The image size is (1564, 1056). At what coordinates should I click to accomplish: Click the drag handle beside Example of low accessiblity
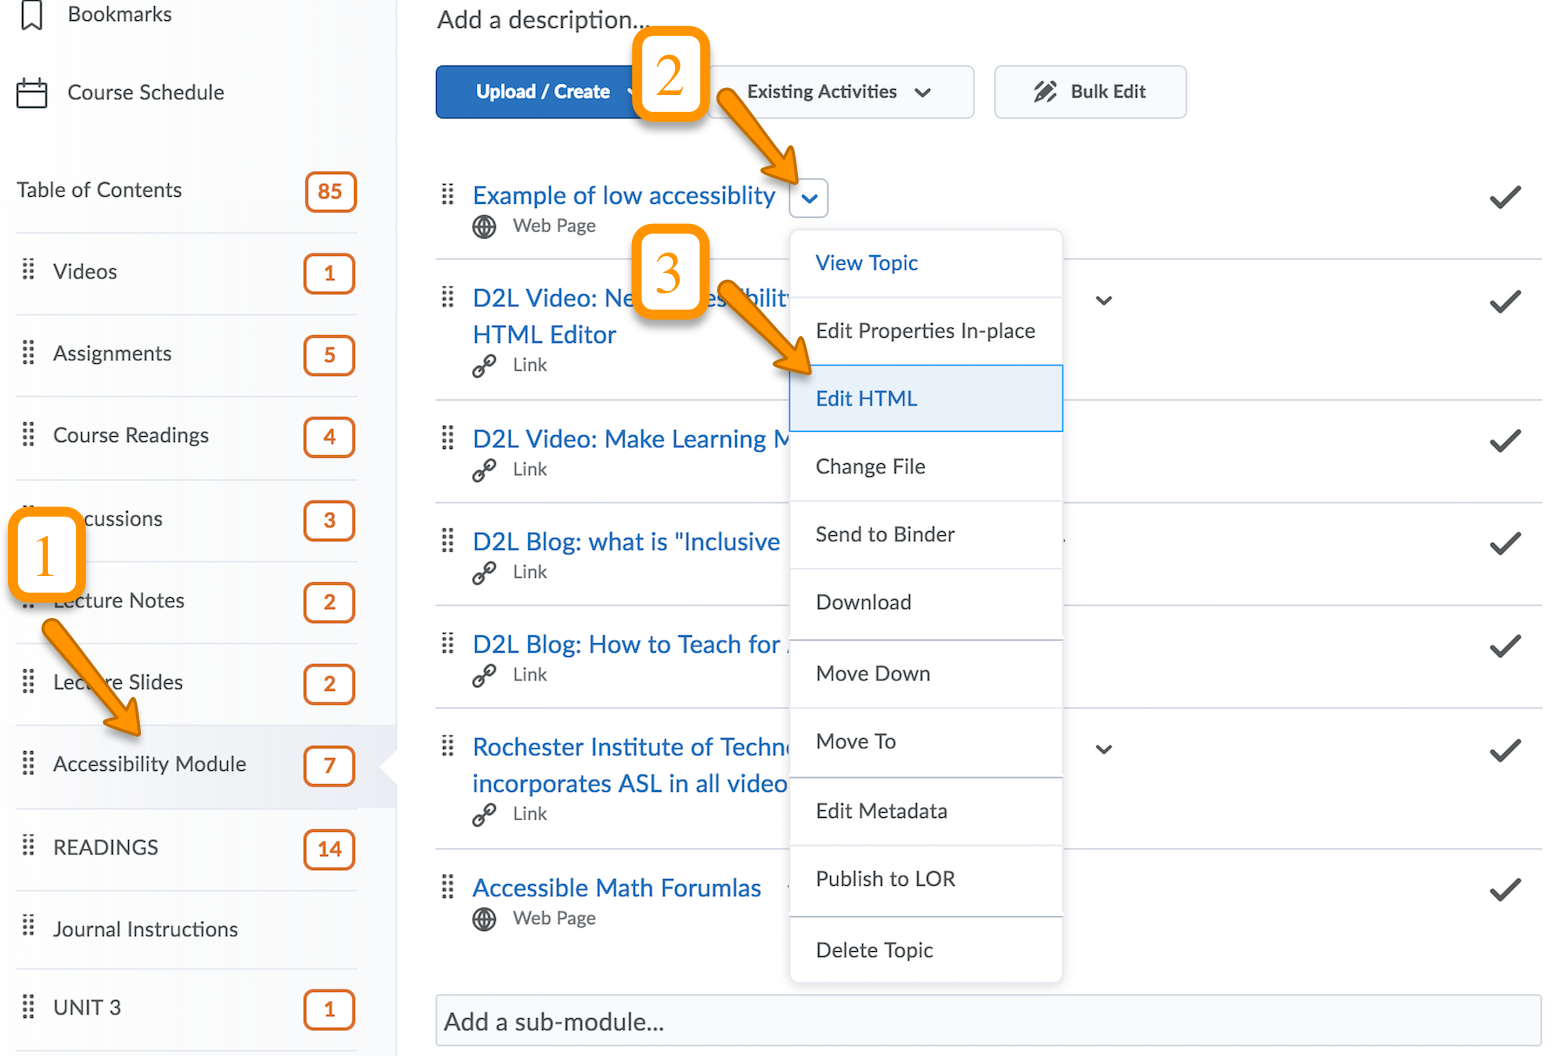(x=448, y=194)
